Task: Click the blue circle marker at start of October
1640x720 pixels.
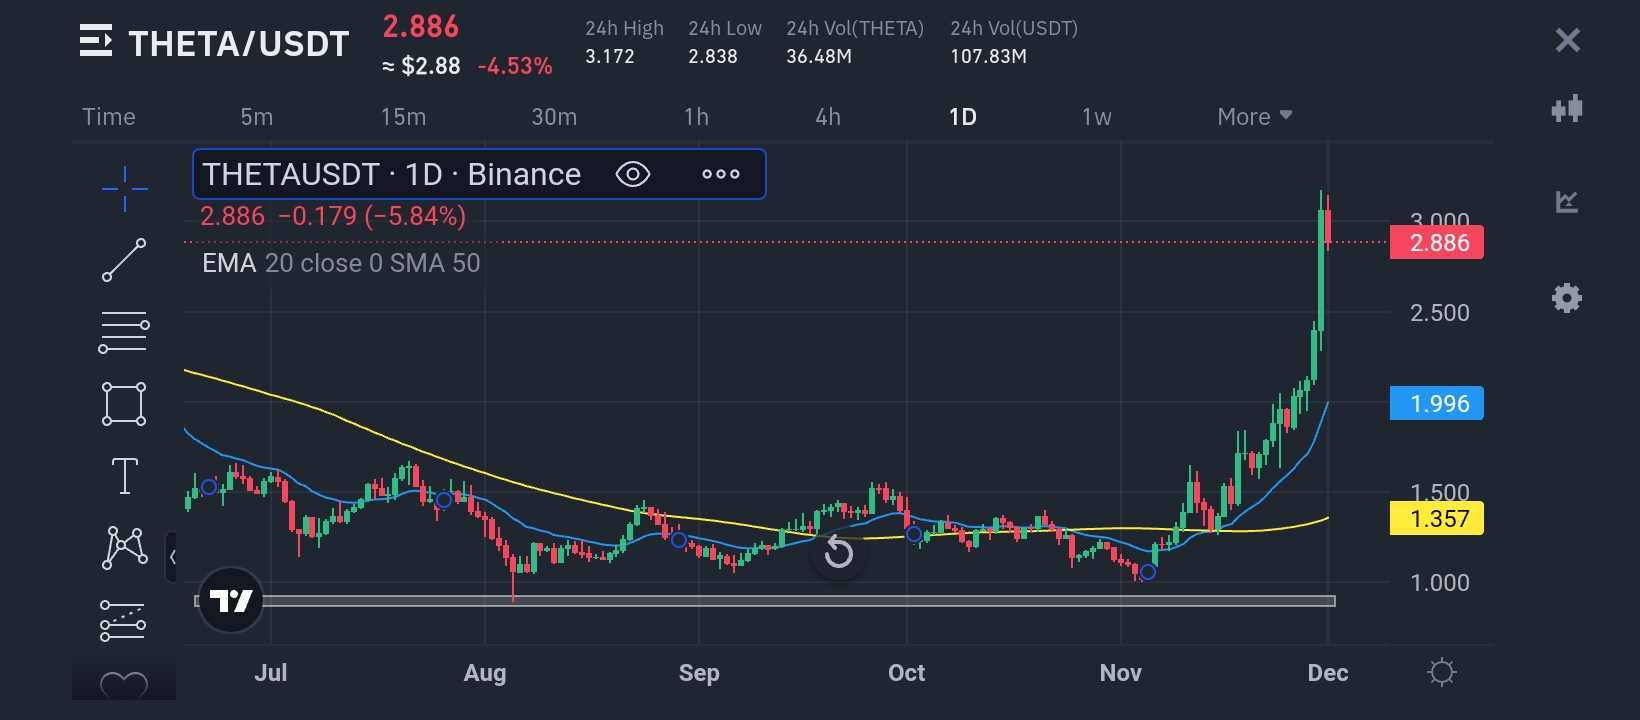Action: tap(913, 534)
